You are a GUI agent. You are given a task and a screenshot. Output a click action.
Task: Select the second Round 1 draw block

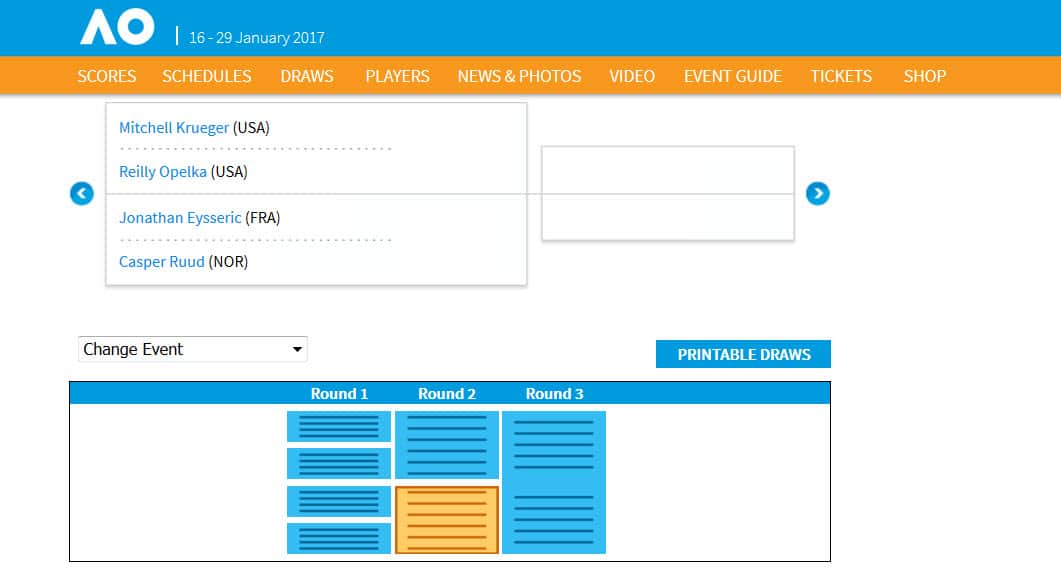(339, 464)
